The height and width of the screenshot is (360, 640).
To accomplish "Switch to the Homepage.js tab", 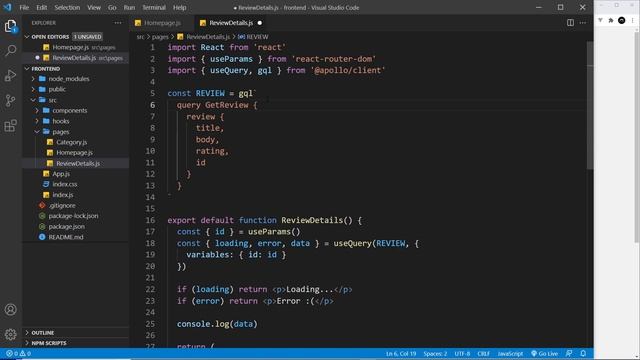I will [x=162, y=23].
